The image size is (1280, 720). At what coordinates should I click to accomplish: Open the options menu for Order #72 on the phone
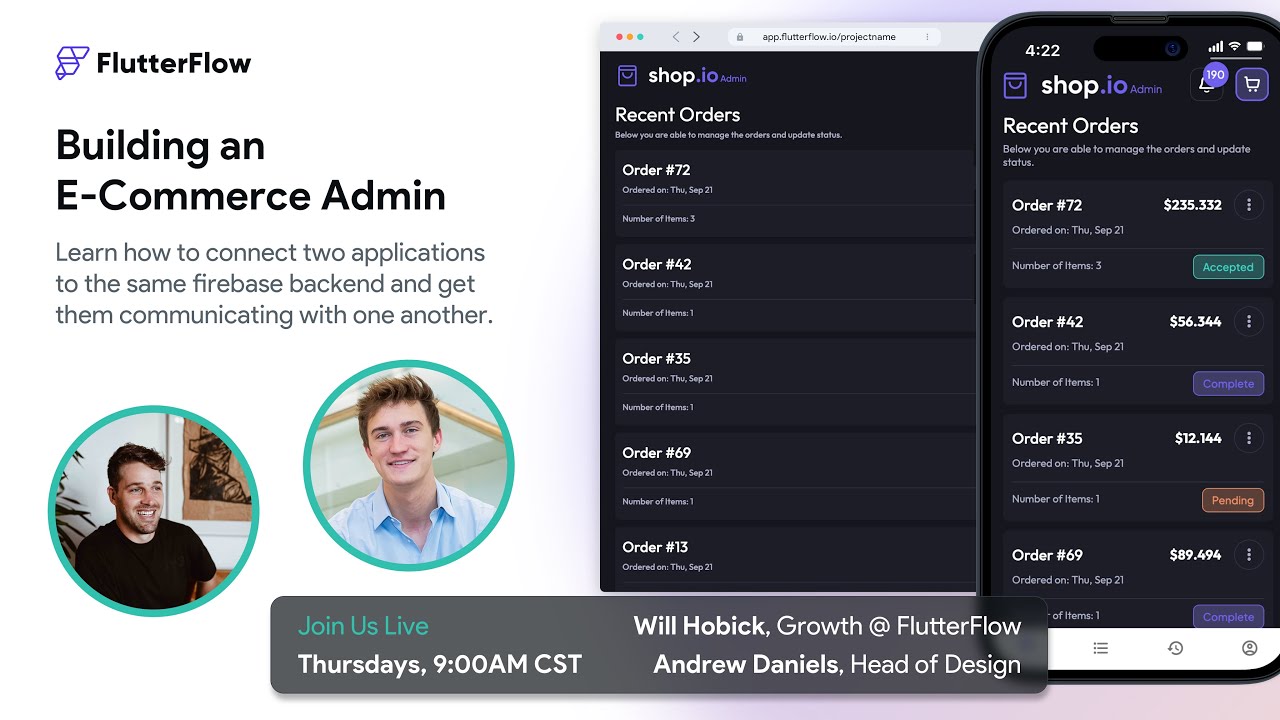point(1248,205)
